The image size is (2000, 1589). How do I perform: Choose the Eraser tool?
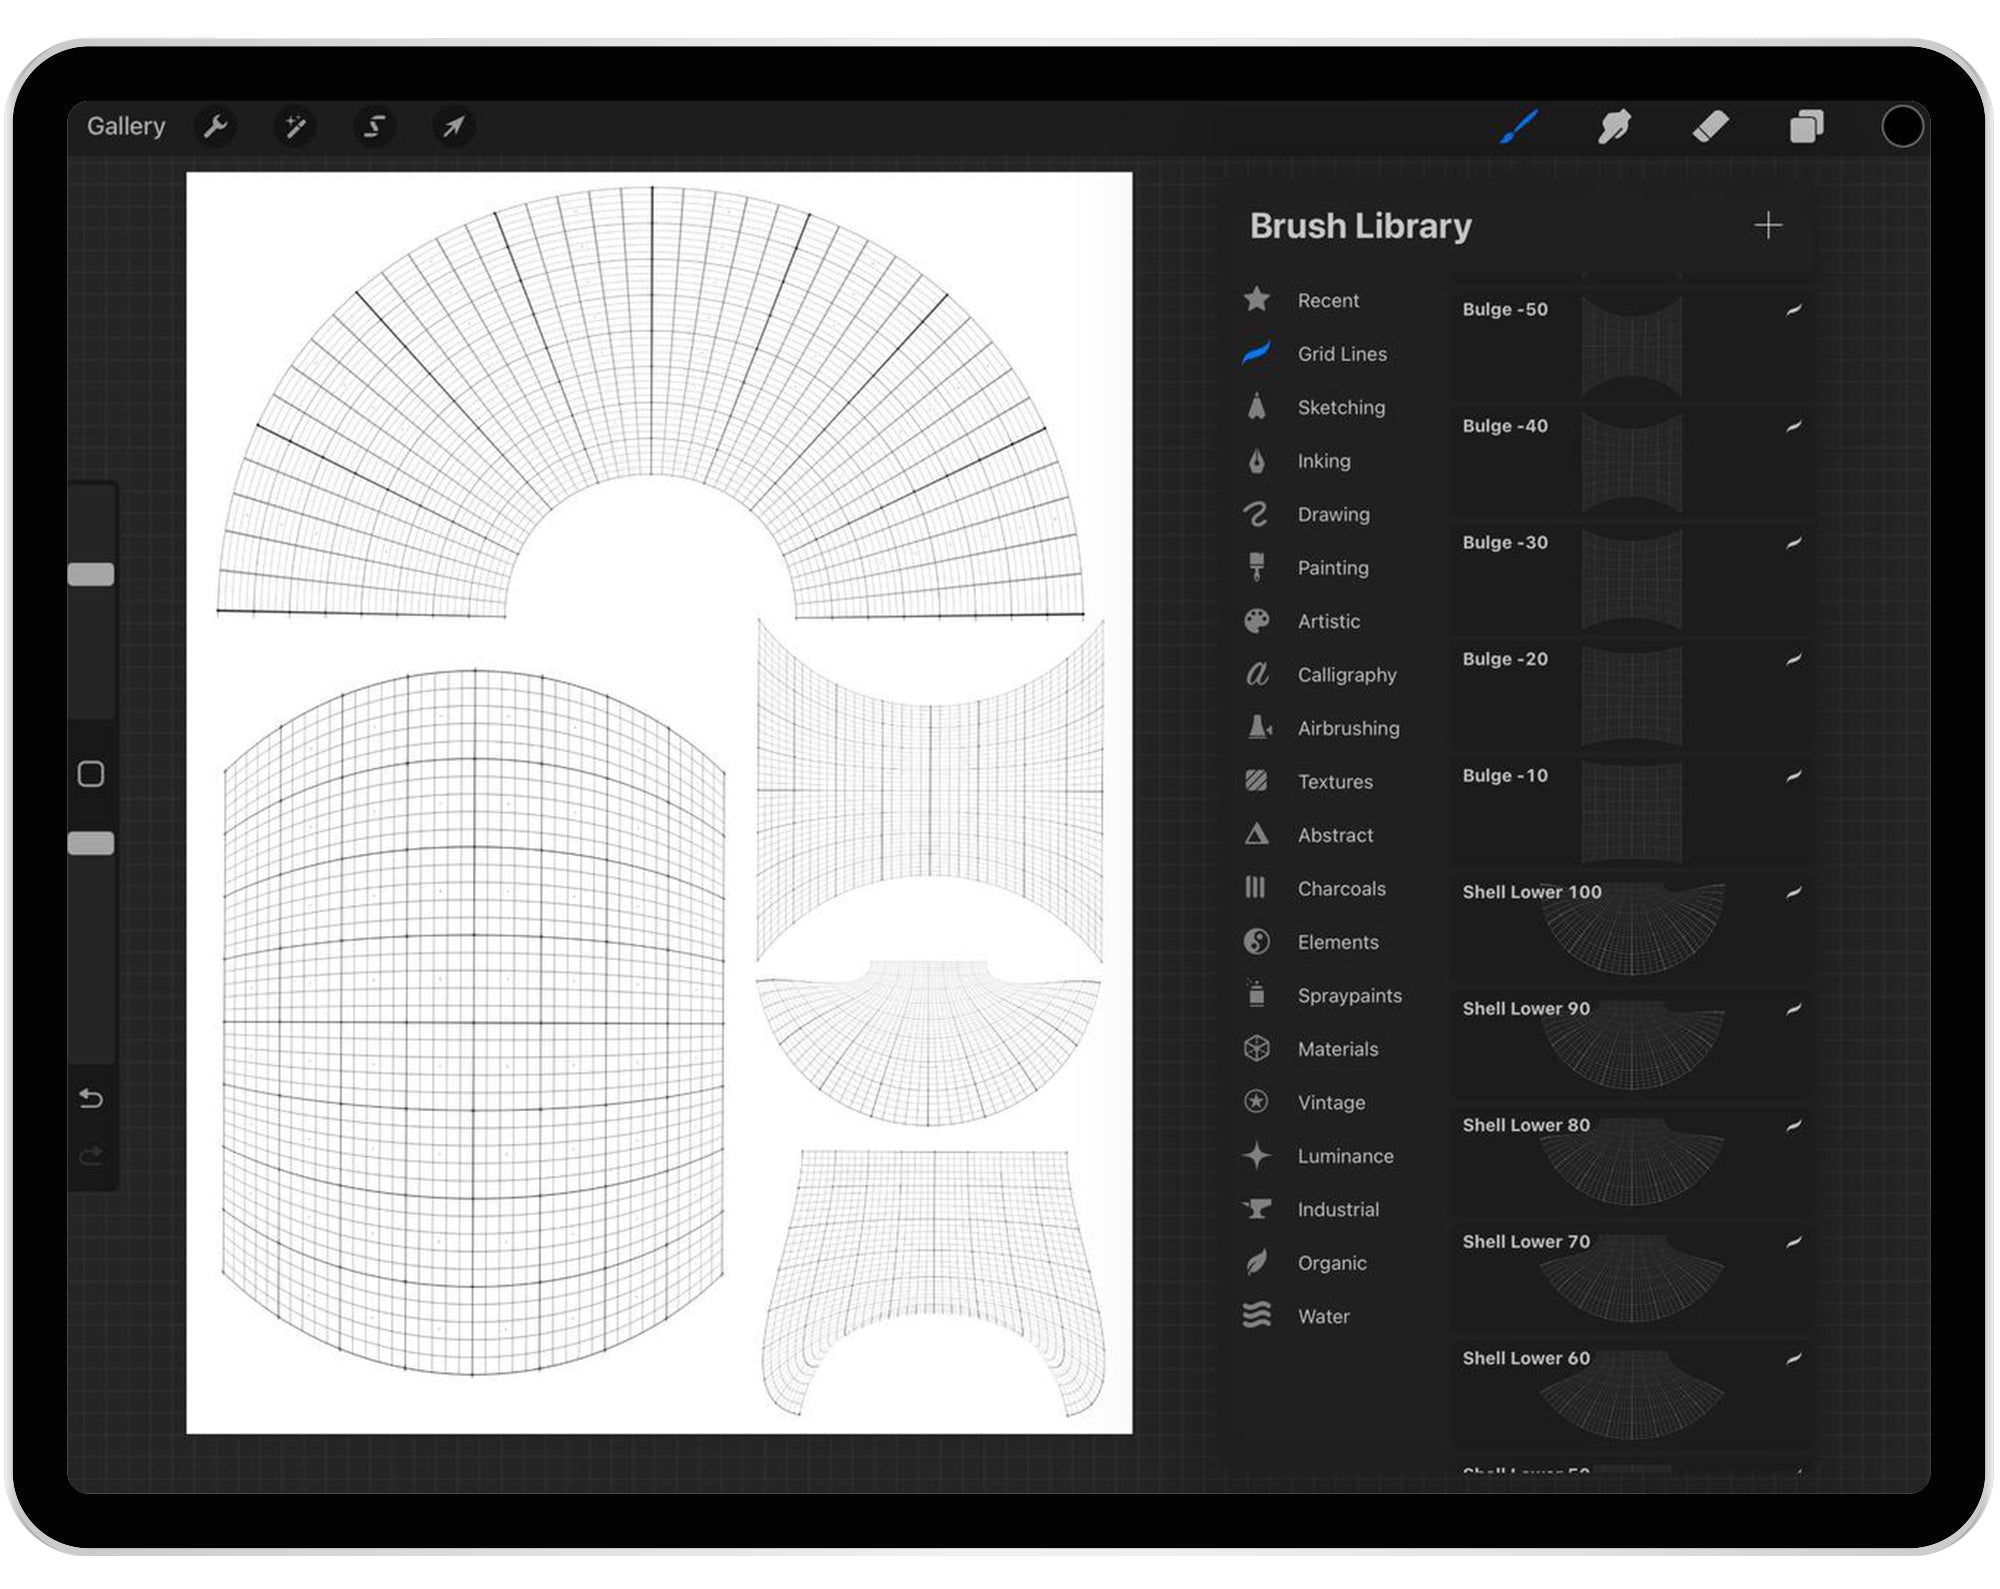[1710, 127]
